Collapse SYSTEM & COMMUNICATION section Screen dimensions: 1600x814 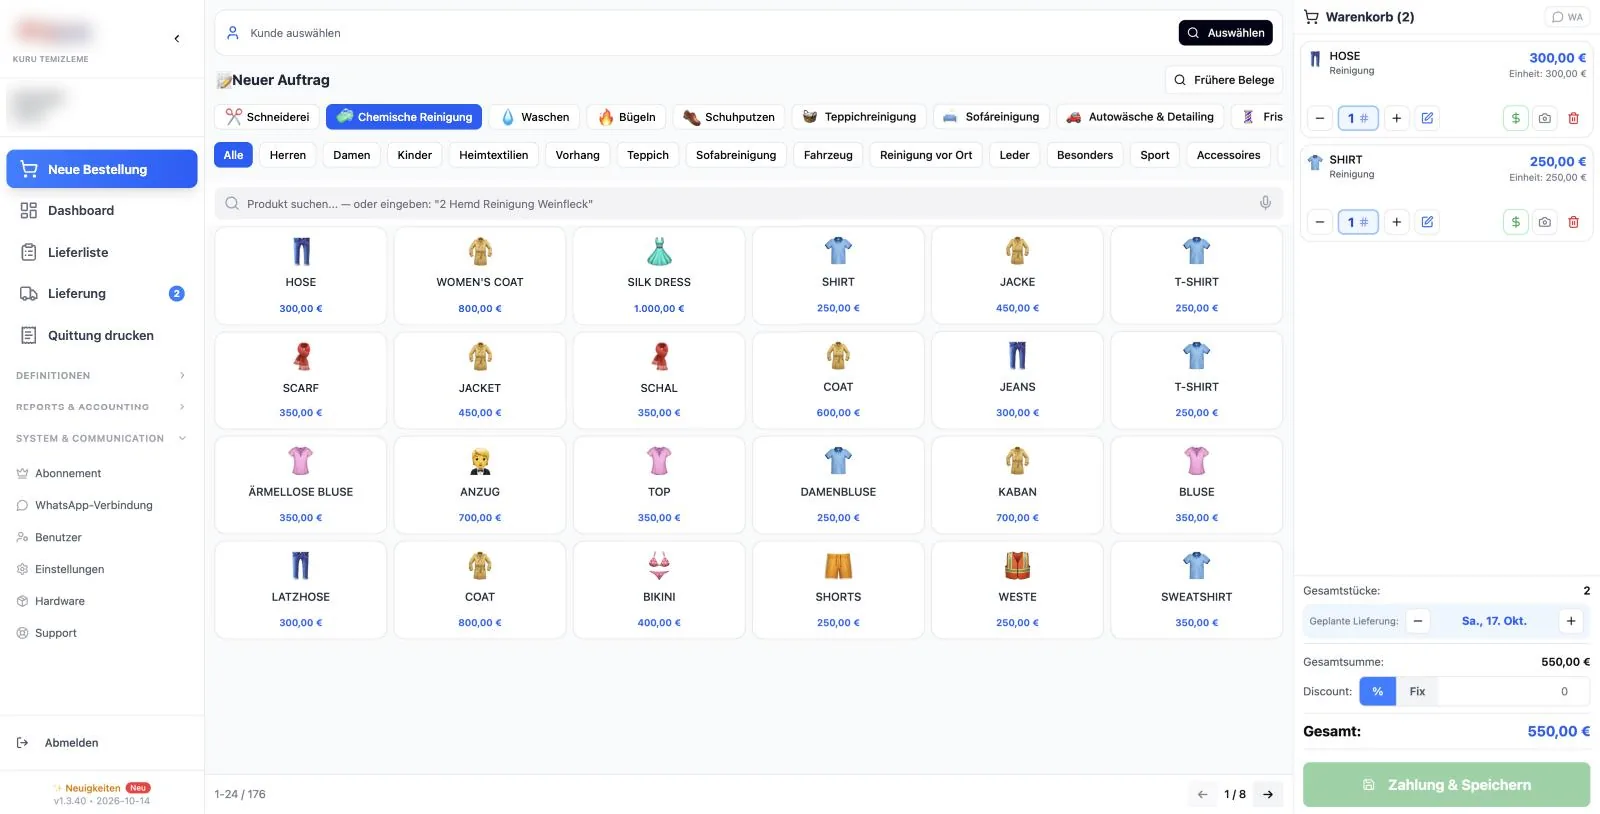[102, 439]
